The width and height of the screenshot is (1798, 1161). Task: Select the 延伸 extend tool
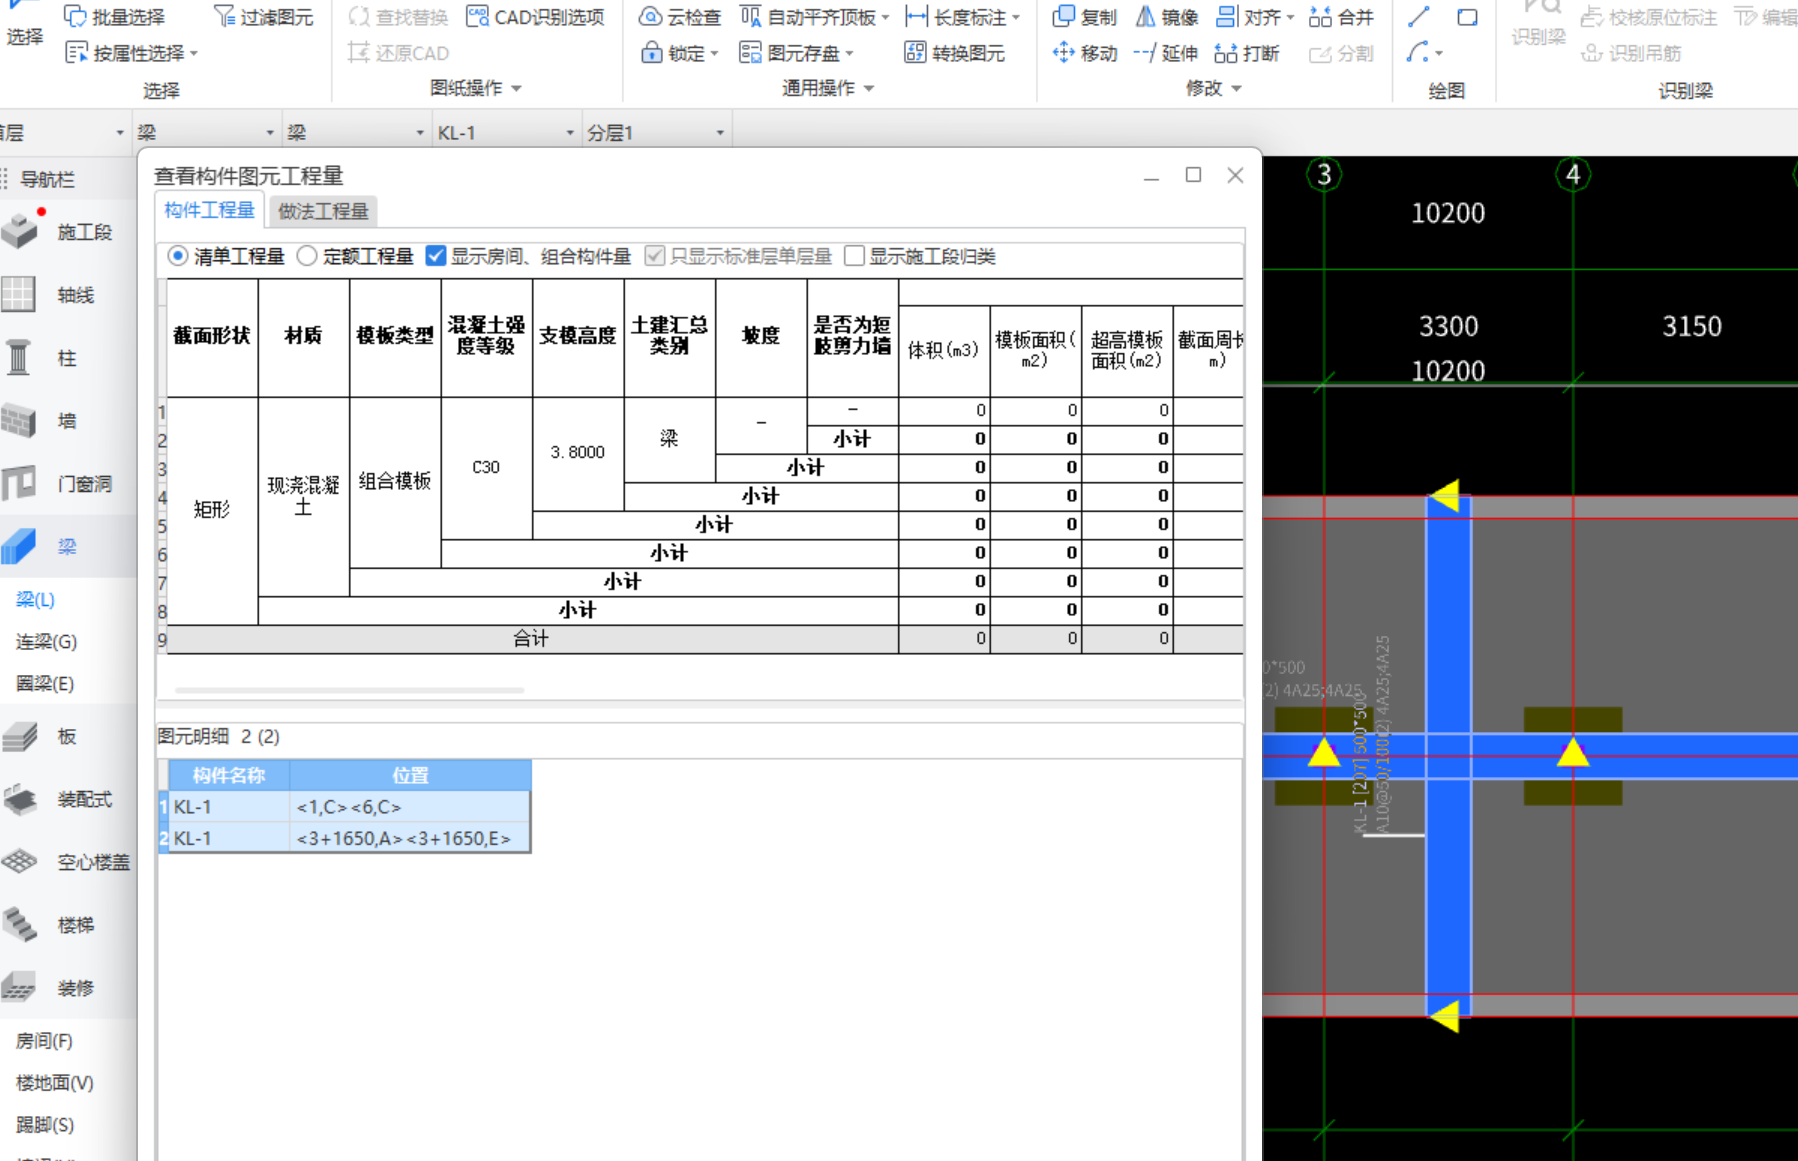(1166, 53)
